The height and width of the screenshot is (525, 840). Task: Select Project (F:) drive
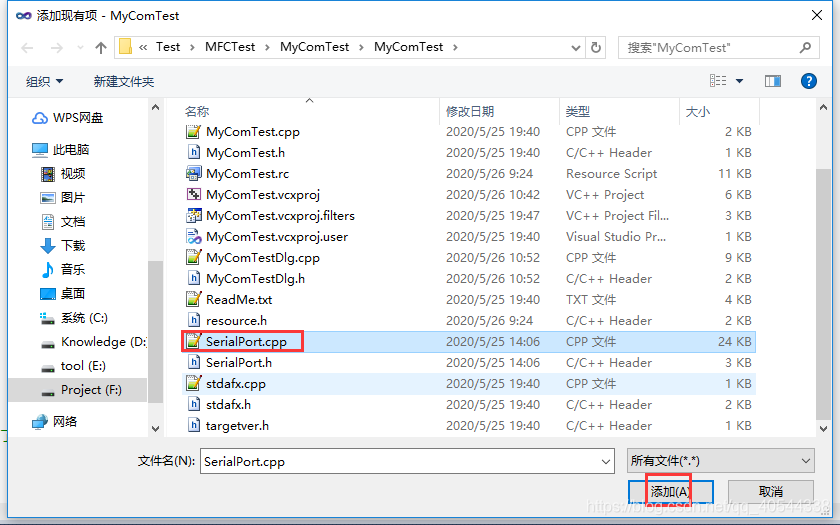pos(91,389)
